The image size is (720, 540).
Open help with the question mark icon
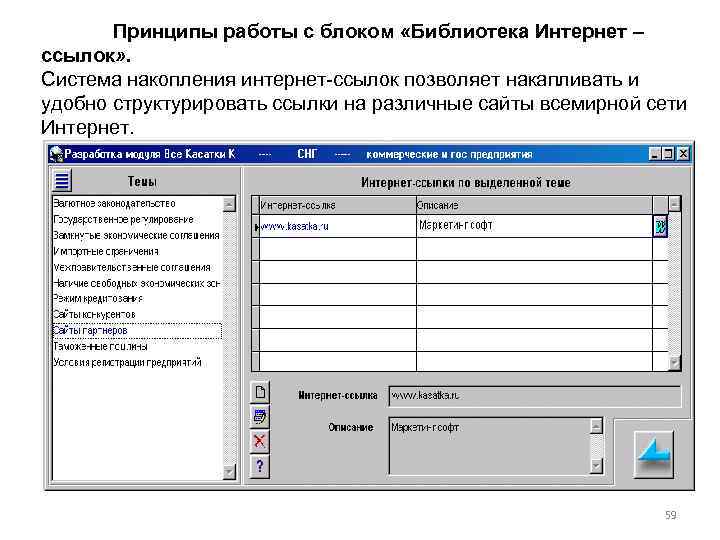coord(260,466)
